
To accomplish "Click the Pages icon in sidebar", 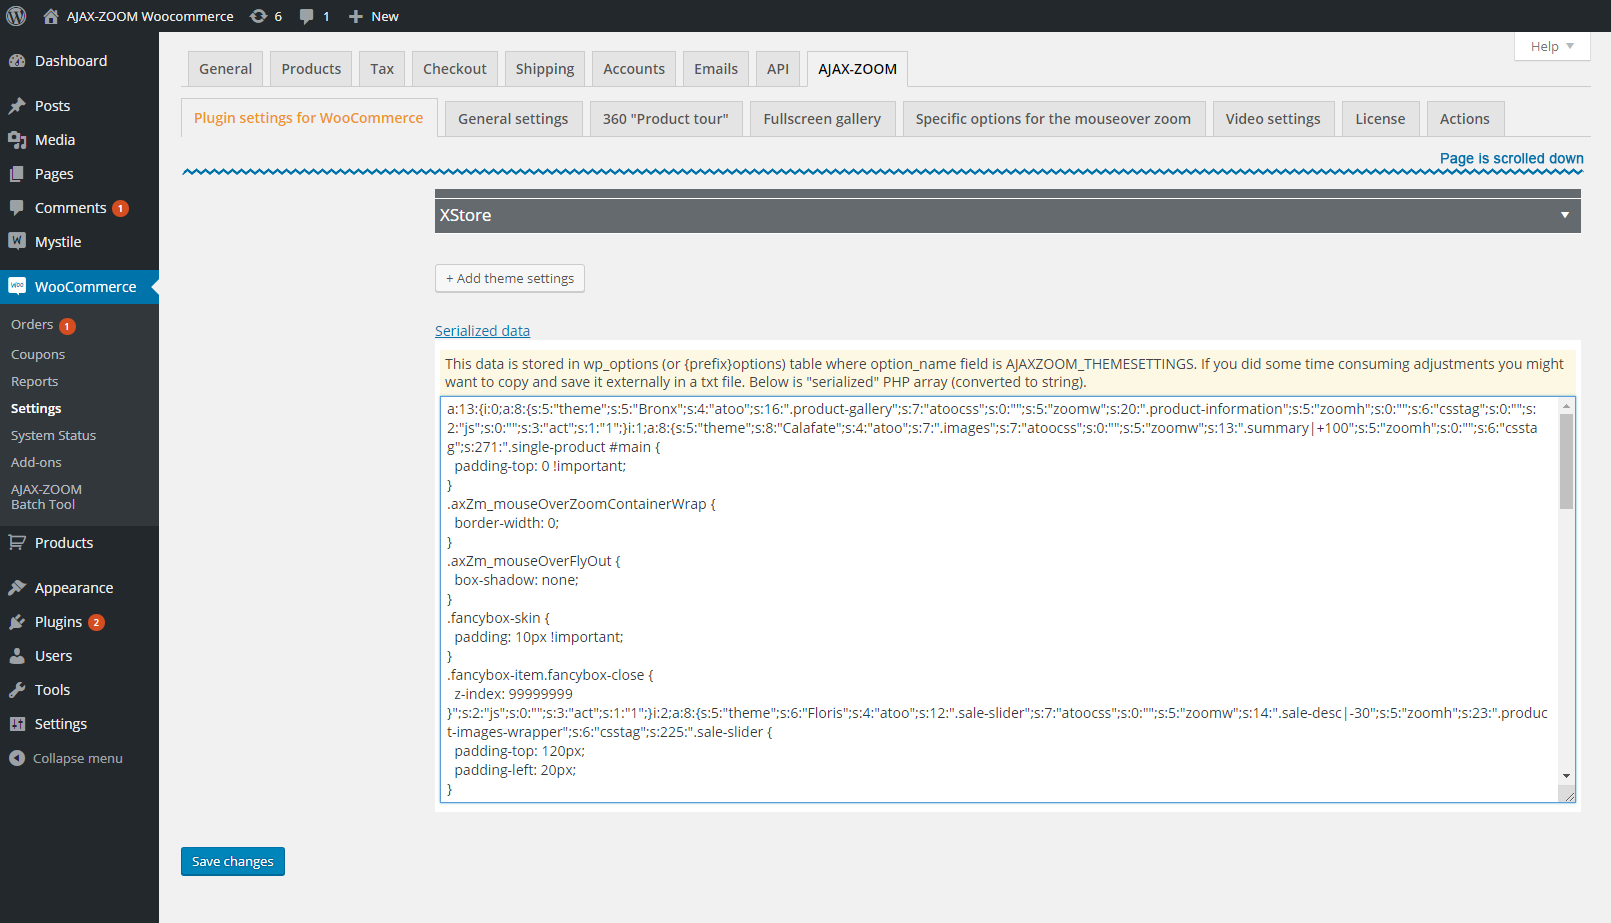I will click(x=17, y=174).
